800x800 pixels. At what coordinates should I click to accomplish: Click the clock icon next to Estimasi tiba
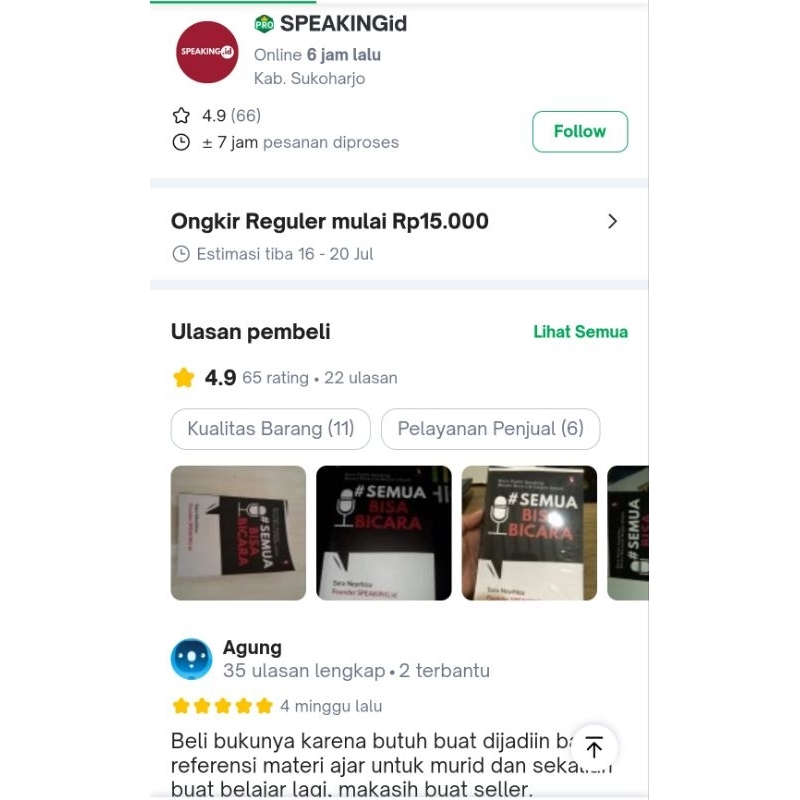pyautogui.click(x=181, y=254)
